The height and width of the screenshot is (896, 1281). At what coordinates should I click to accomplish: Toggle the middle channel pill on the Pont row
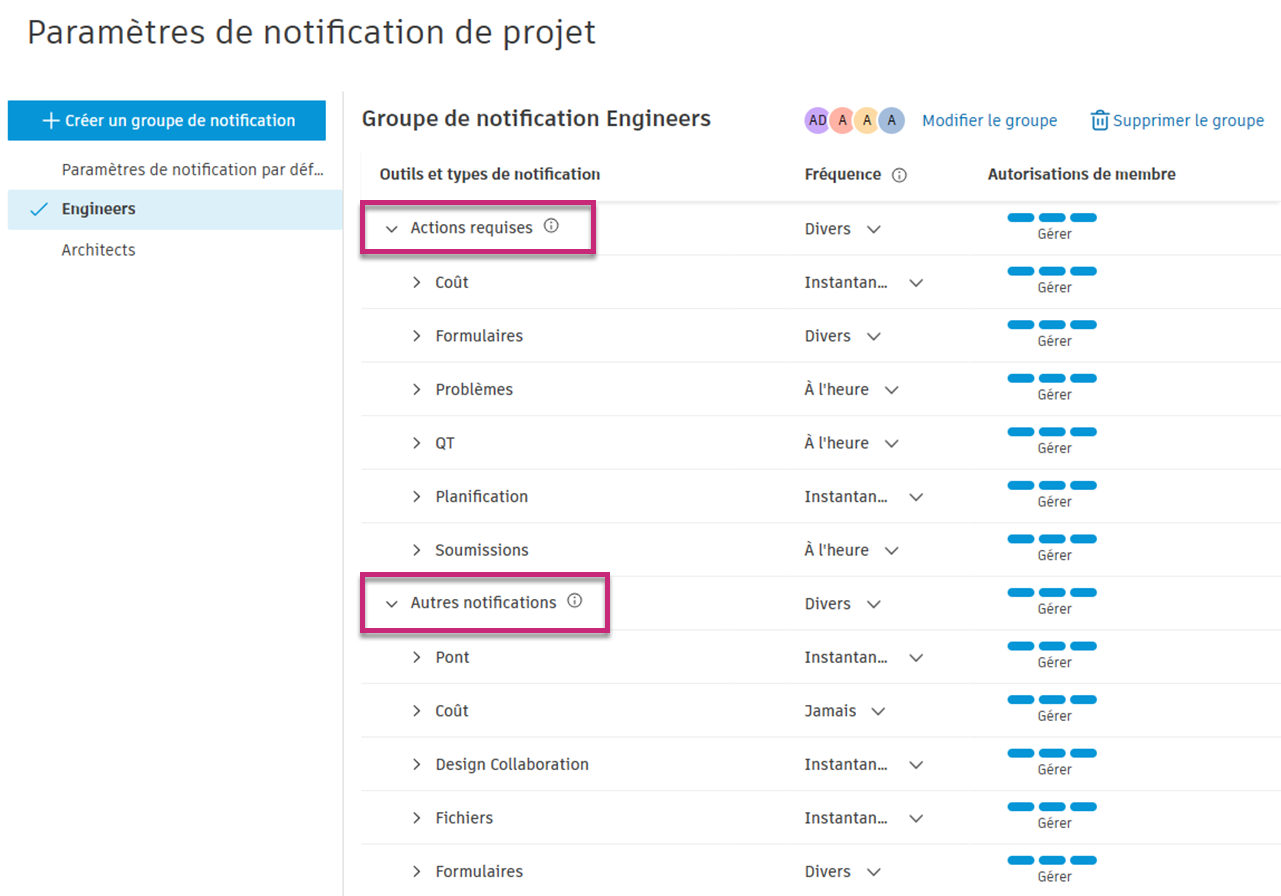coord(1051,646)
